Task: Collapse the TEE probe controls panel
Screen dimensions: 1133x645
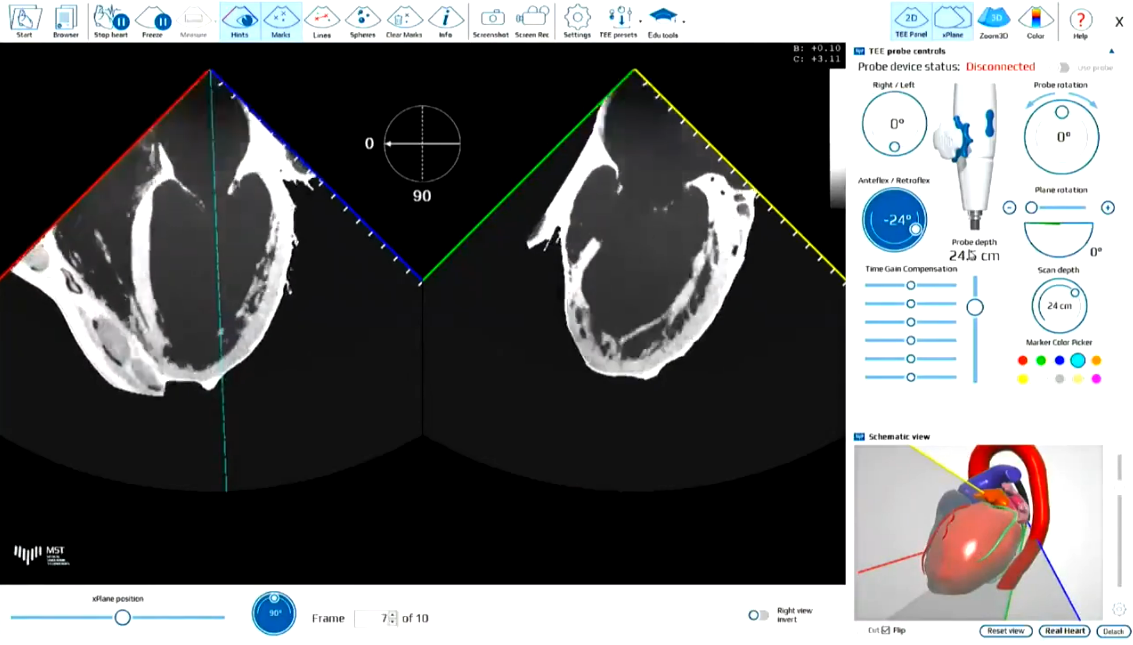Action: (x=1111, y=50)
